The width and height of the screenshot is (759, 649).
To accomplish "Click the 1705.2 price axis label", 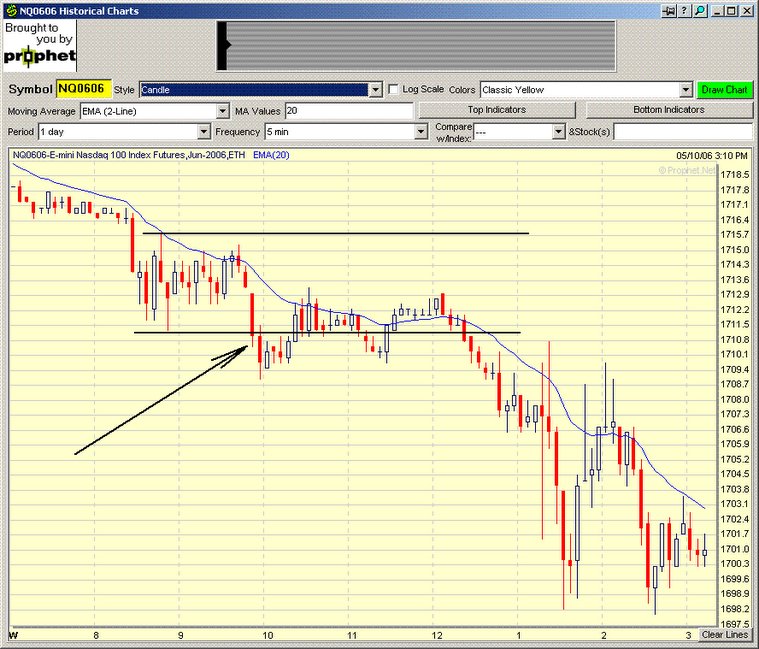I will click(735, 459).
